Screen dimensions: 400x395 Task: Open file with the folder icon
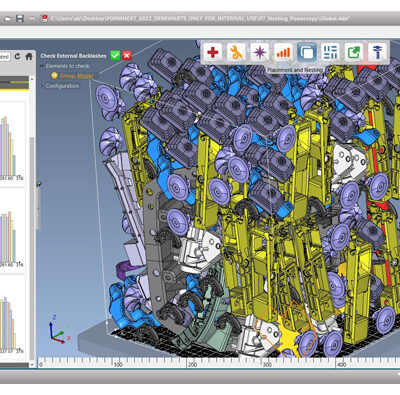(x=8, y=19)
